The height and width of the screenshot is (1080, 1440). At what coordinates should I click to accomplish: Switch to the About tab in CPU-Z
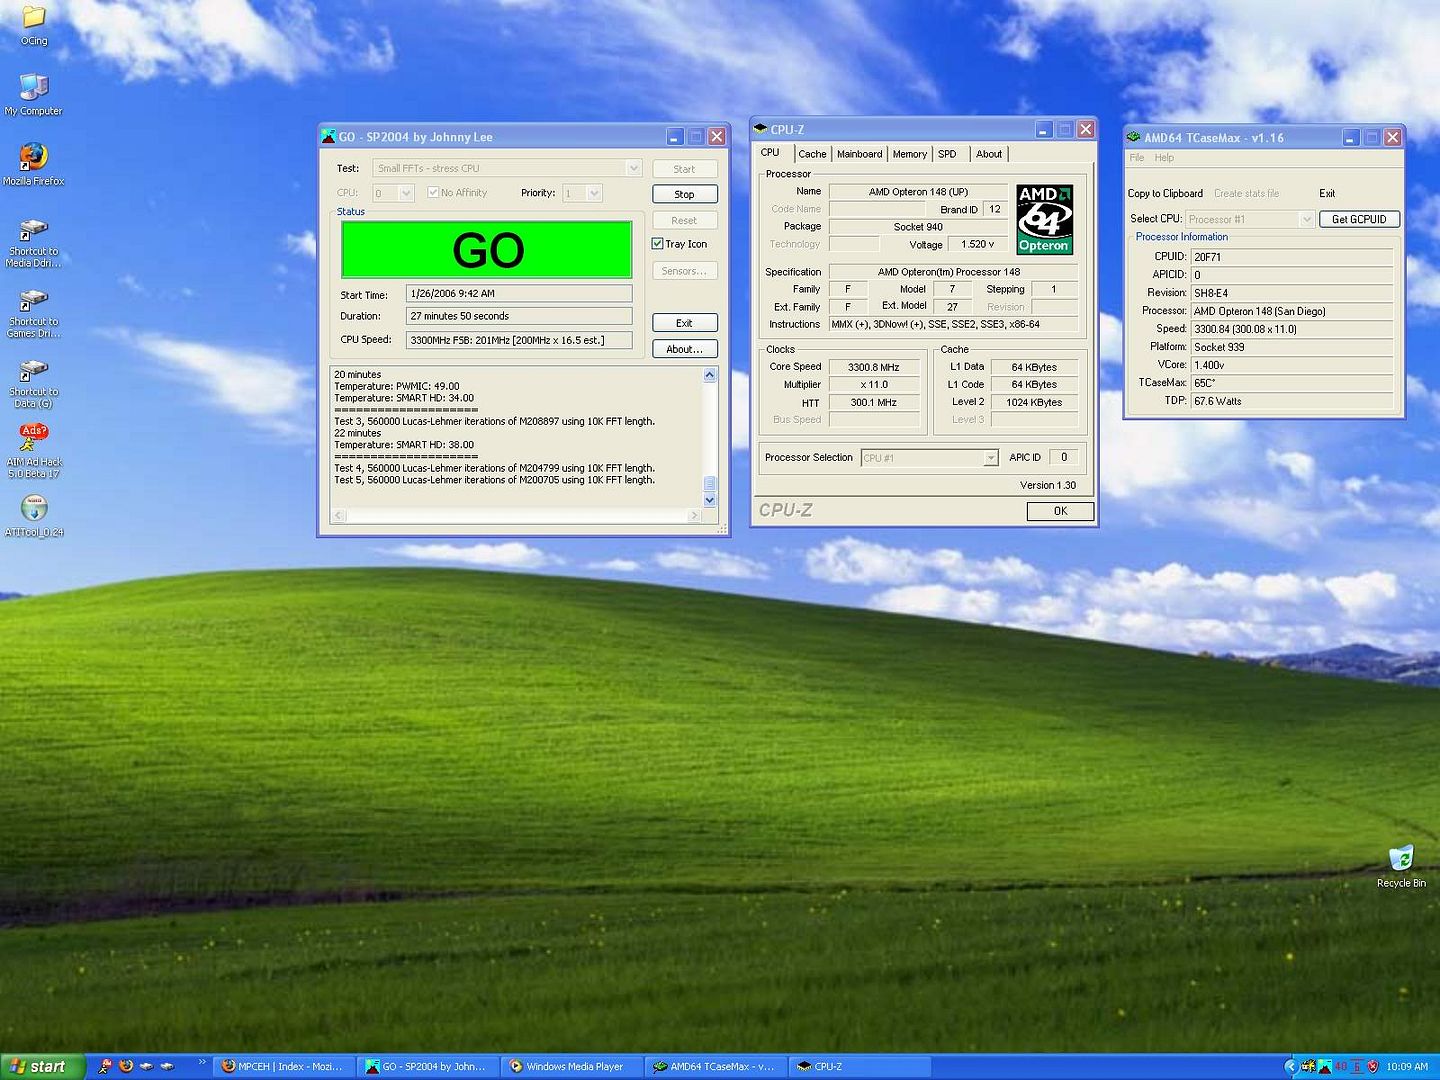tap(989, 154)
